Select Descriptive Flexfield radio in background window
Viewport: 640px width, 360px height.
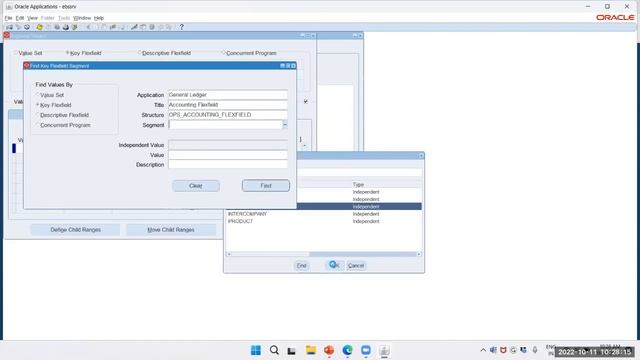pyautogui.click(x=140, y=53)
